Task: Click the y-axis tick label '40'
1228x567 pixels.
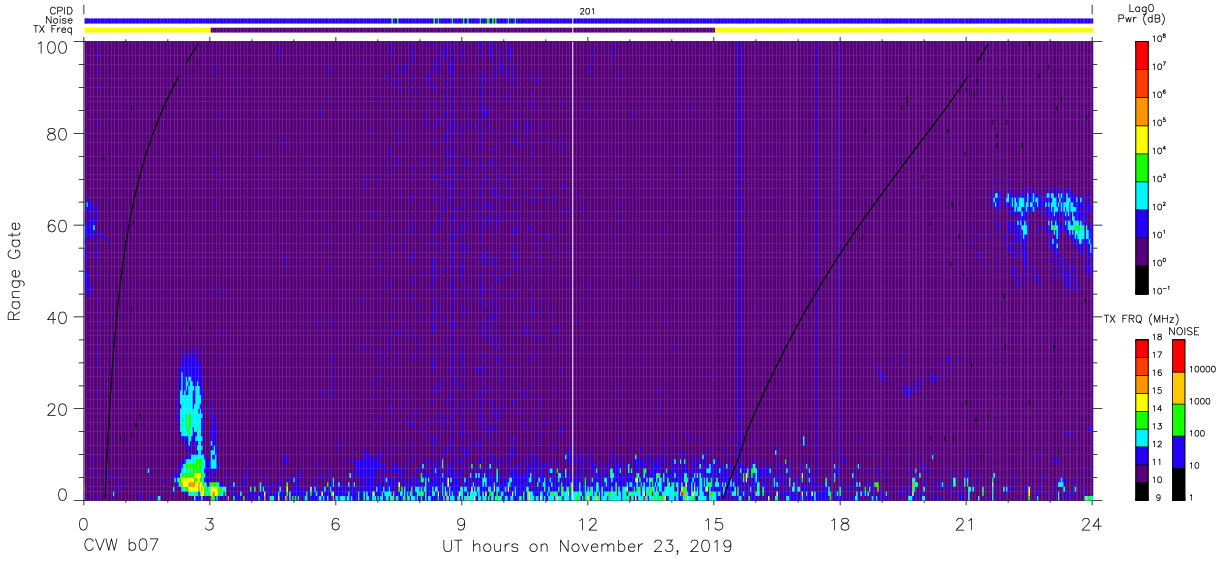Action: (58, 317)
